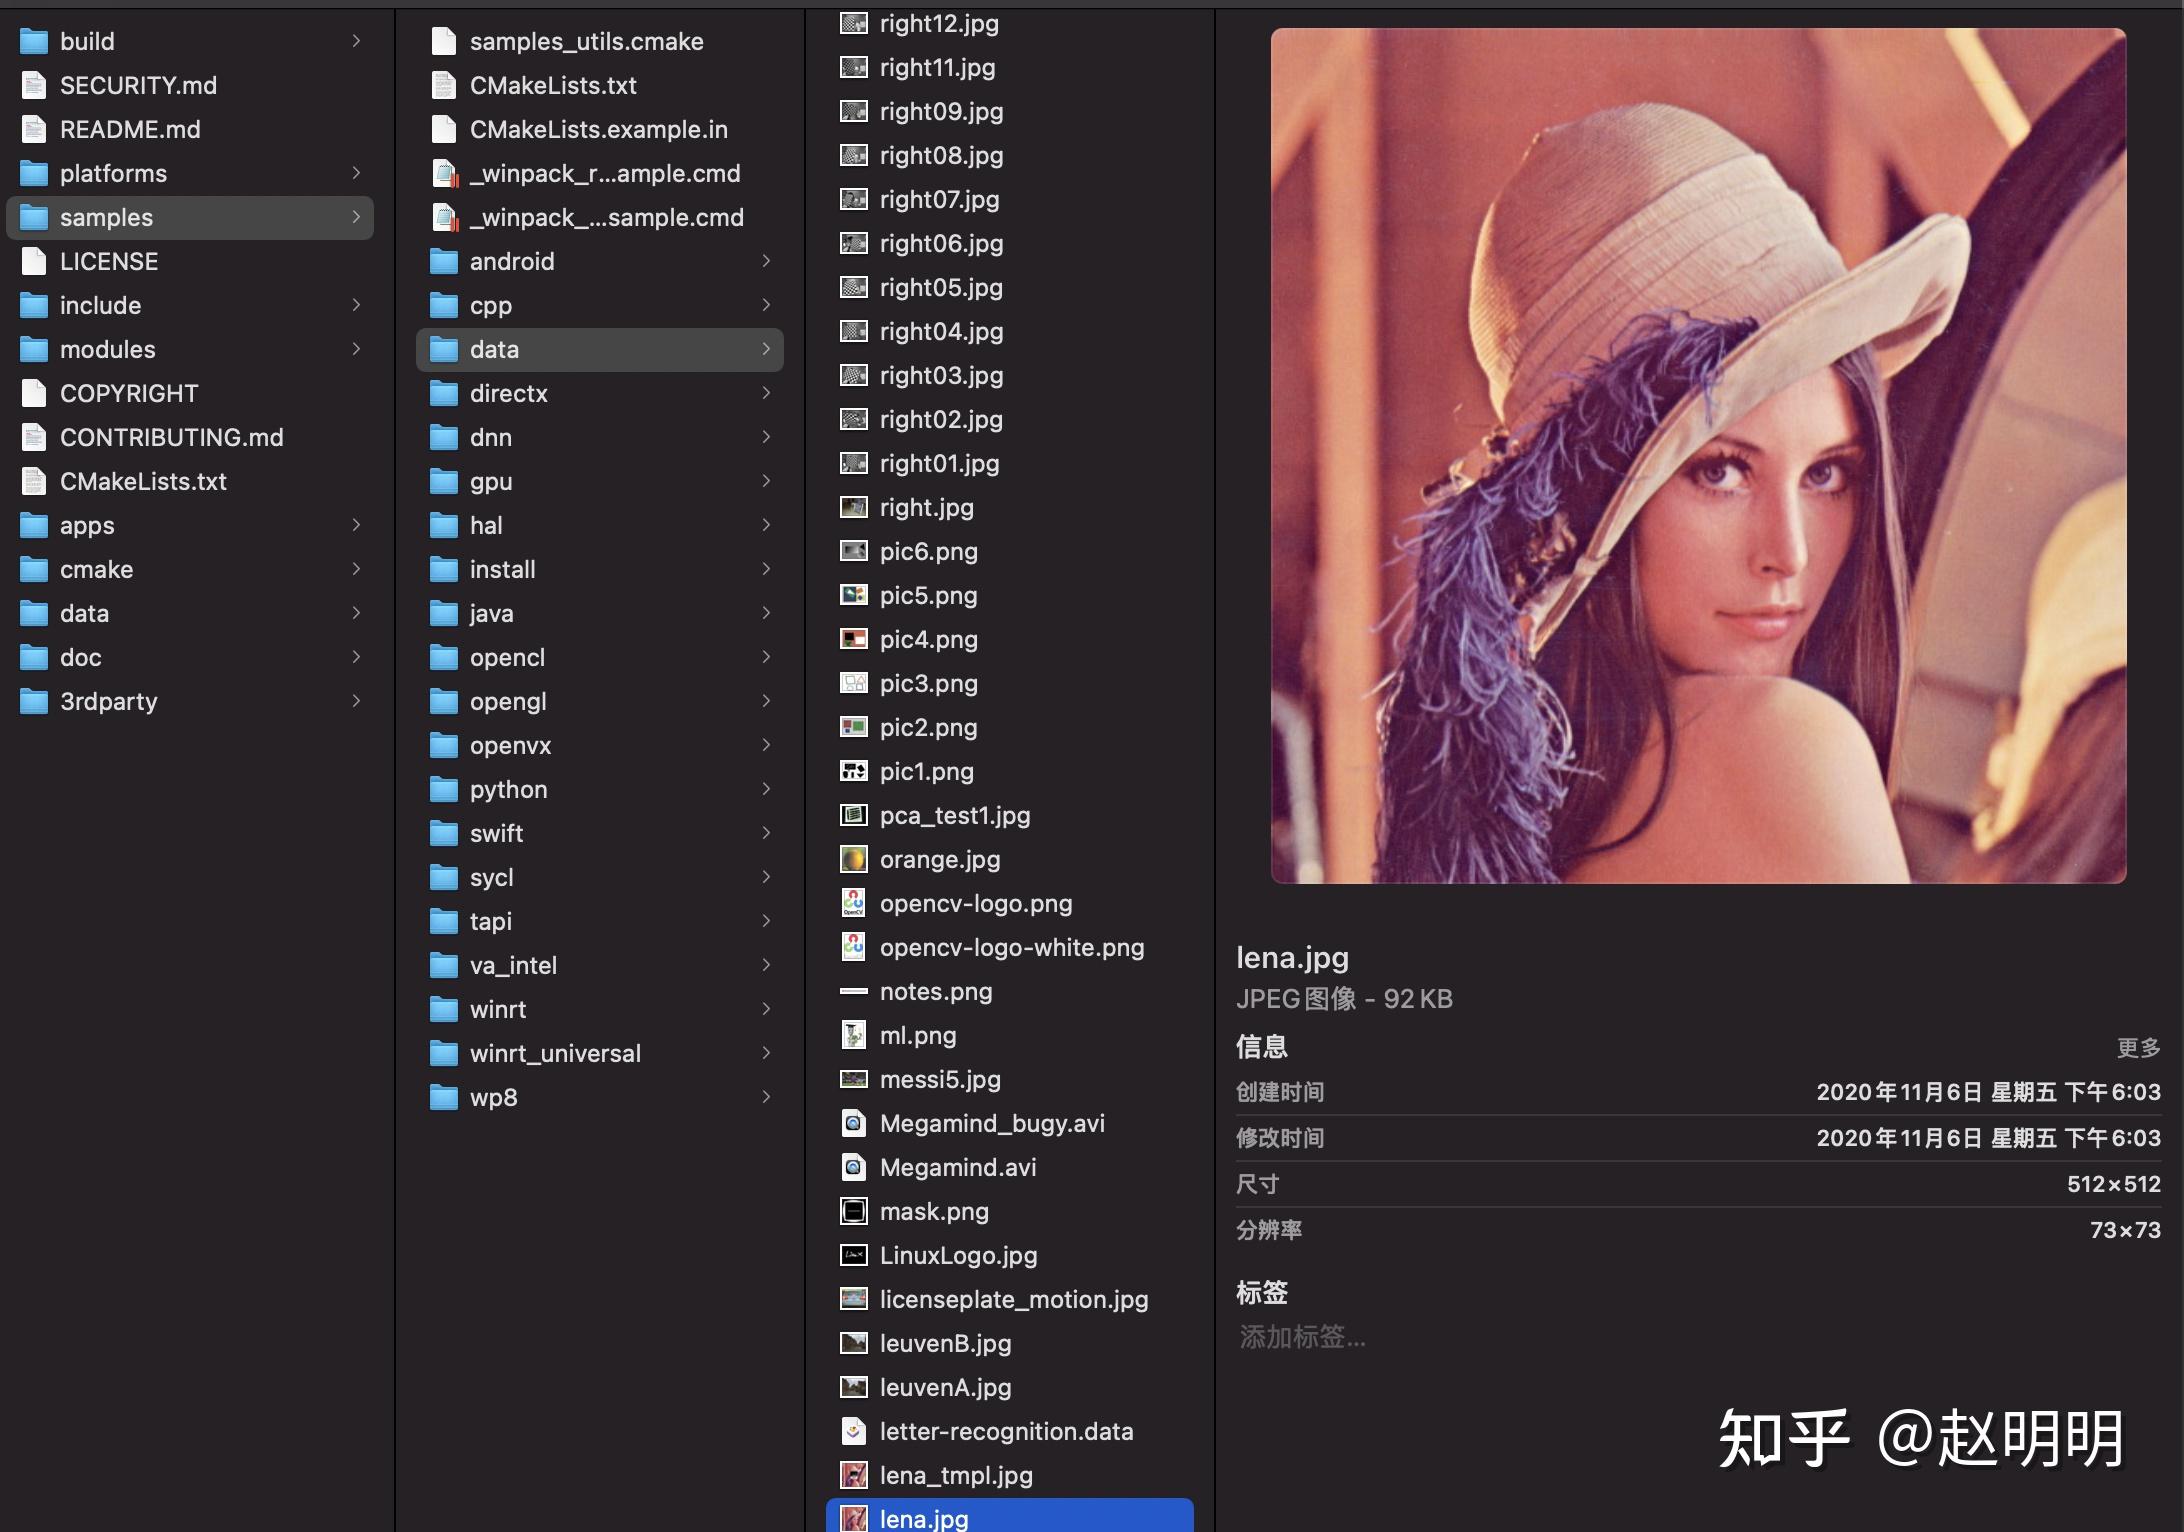The width and height of the screenshot is (2184, 1532).
Task: Click the Megamind.avi video file icon
Action: tap(853, 1167)
